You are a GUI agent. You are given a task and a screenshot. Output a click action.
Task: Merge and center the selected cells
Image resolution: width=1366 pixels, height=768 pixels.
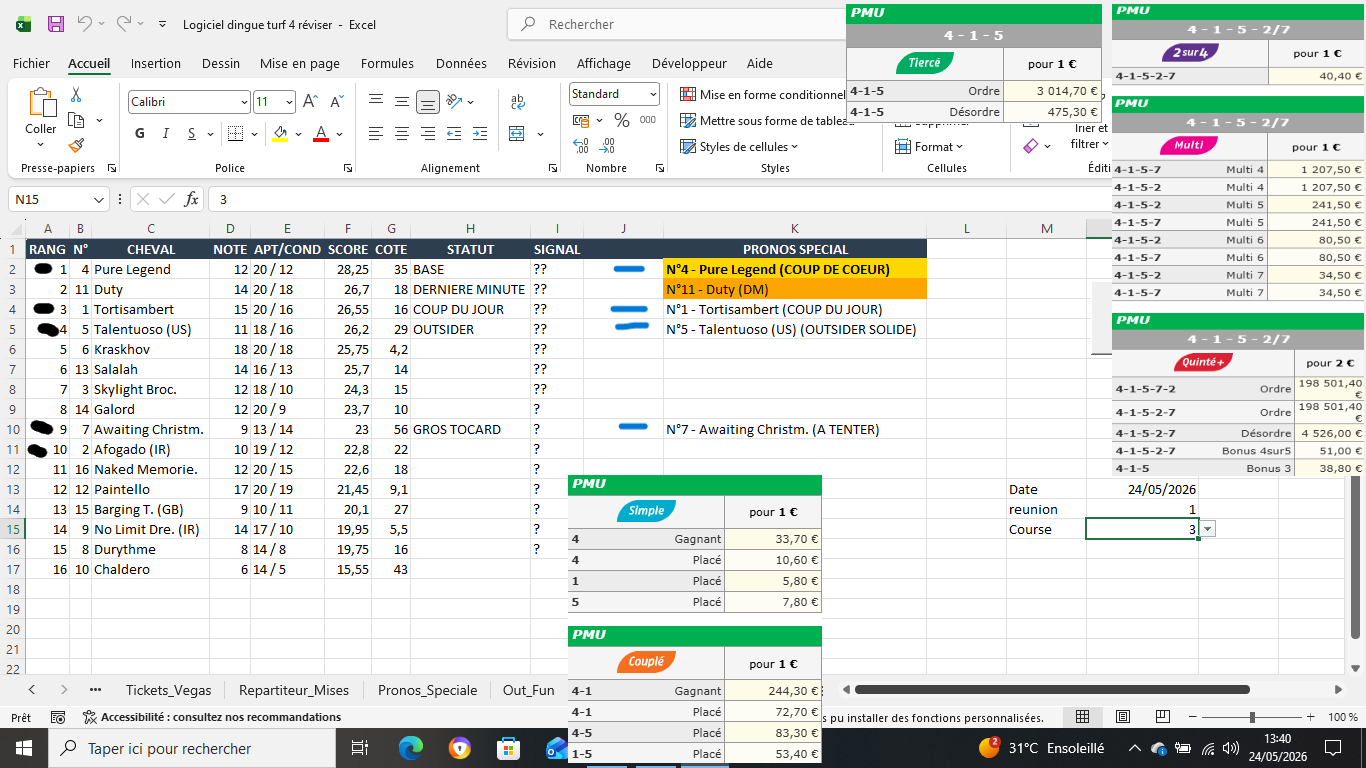(x=518, y=134)
